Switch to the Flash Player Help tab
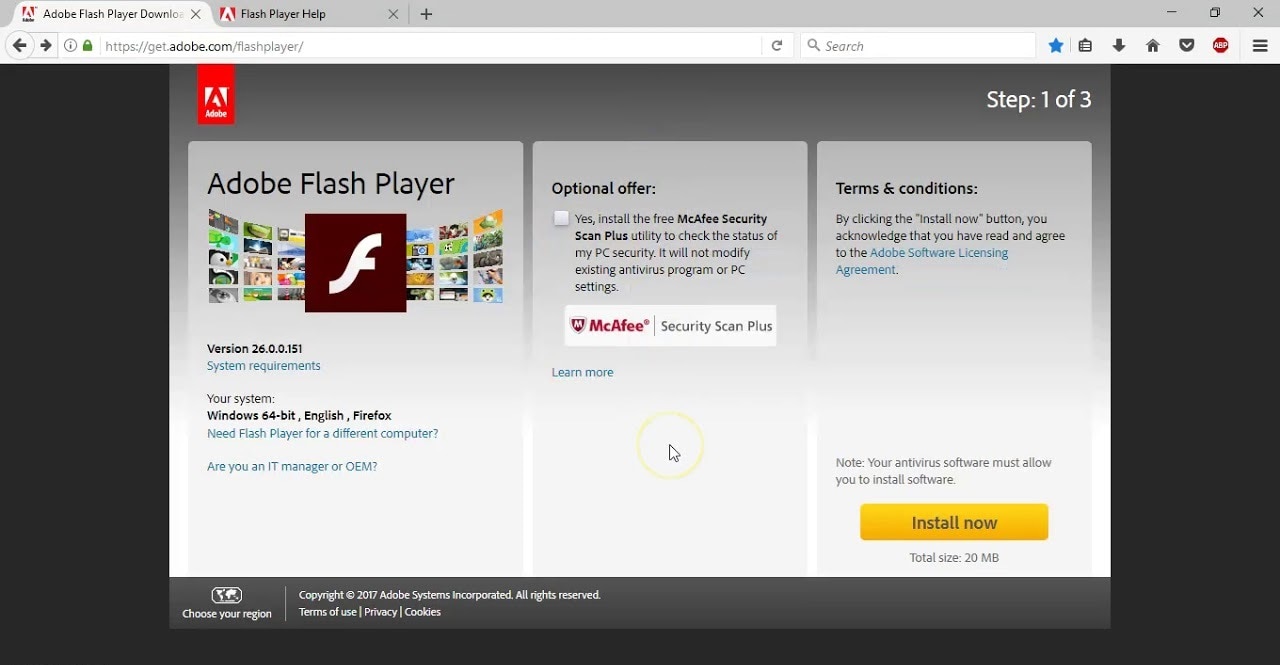 click(x=310, y=14)
